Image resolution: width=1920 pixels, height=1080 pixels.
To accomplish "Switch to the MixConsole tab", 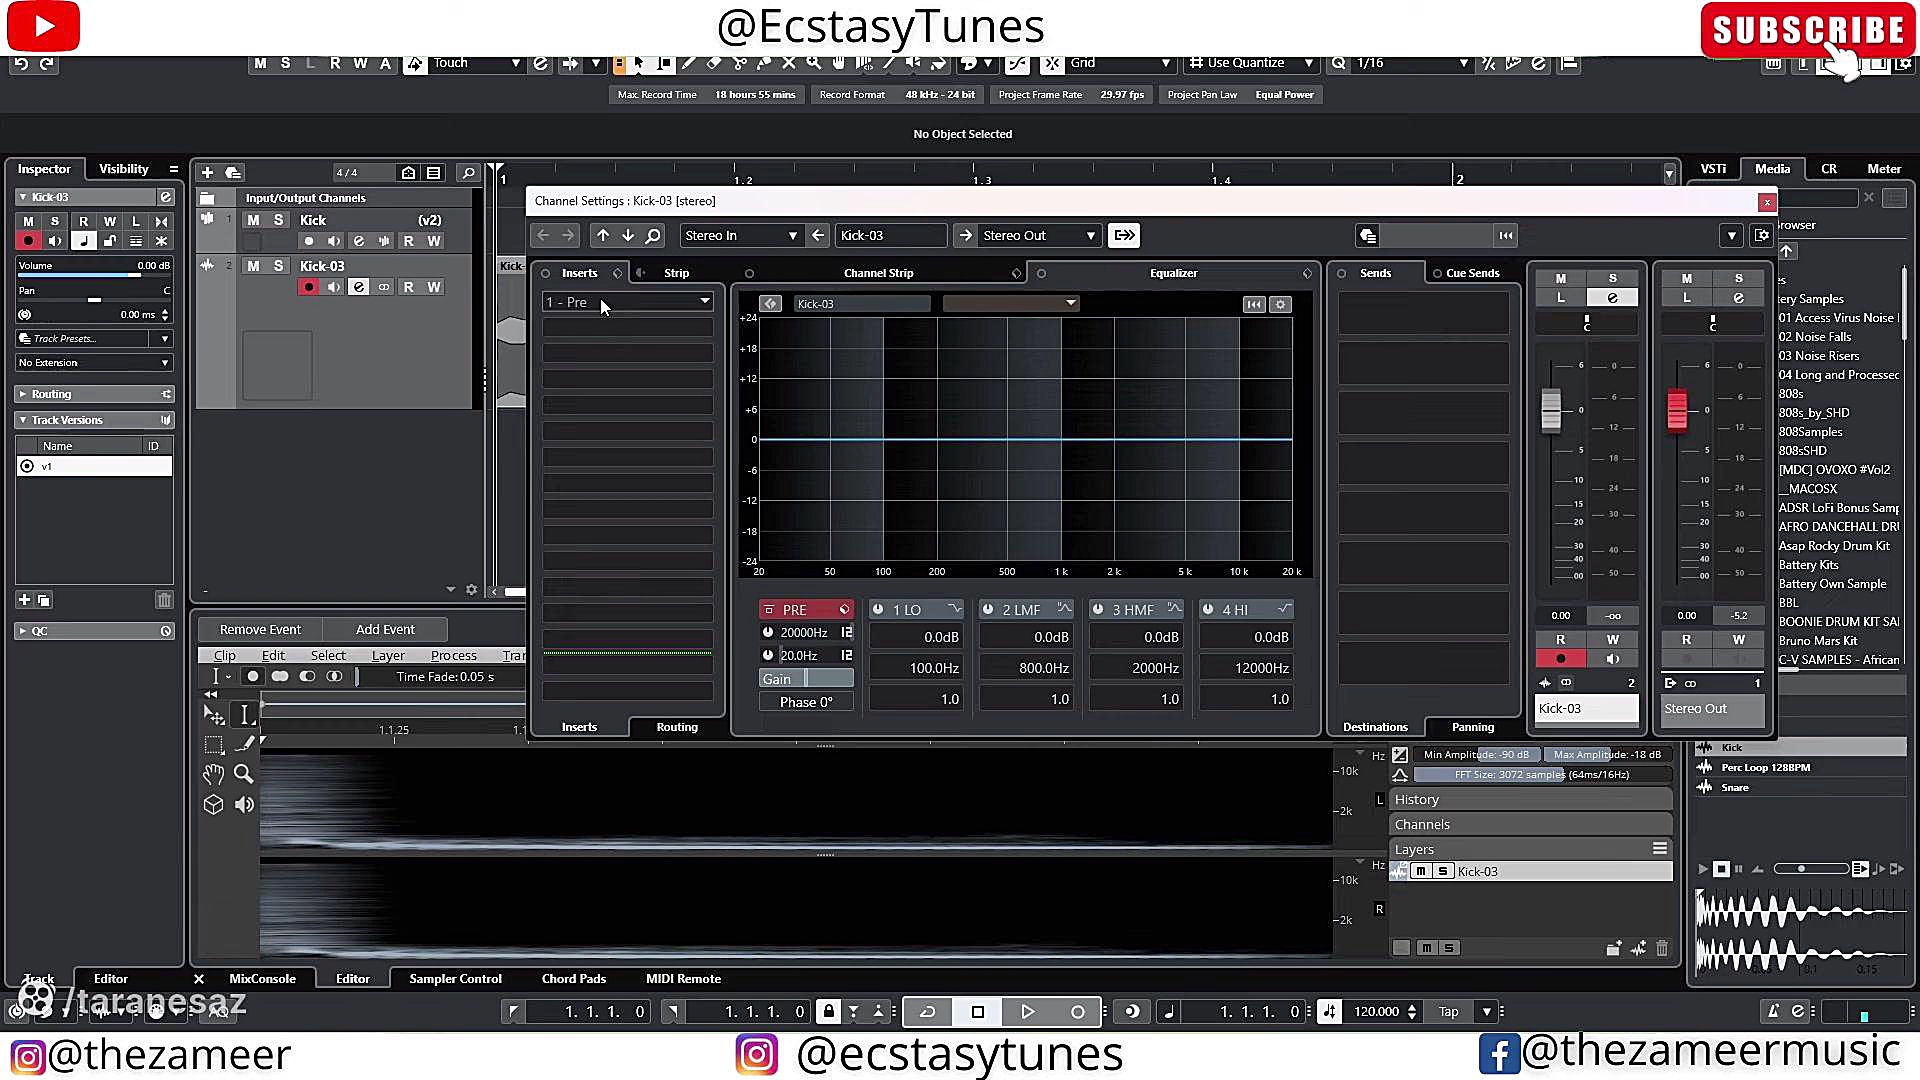I will (262, 979).
